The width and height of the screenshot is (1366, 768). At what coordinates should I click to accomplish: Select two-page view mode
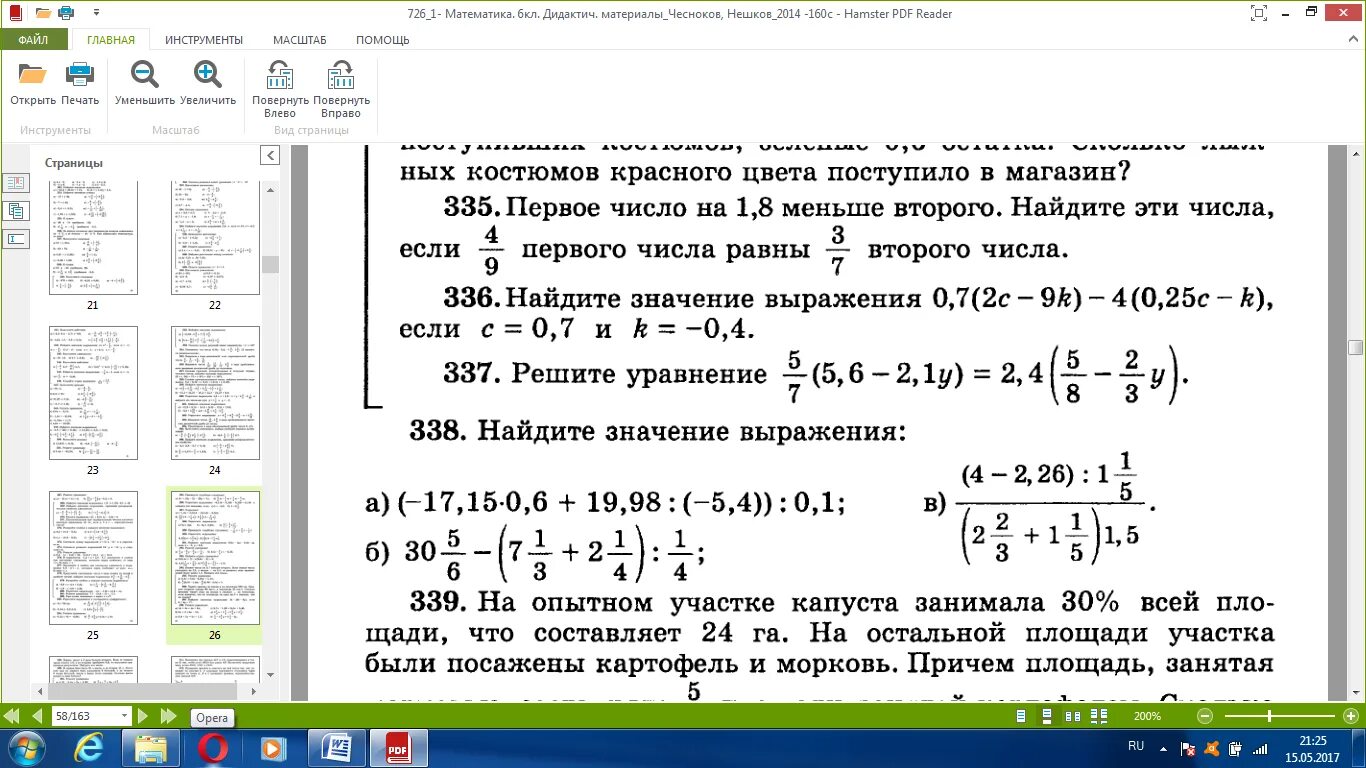click(x=1073, y=716)
